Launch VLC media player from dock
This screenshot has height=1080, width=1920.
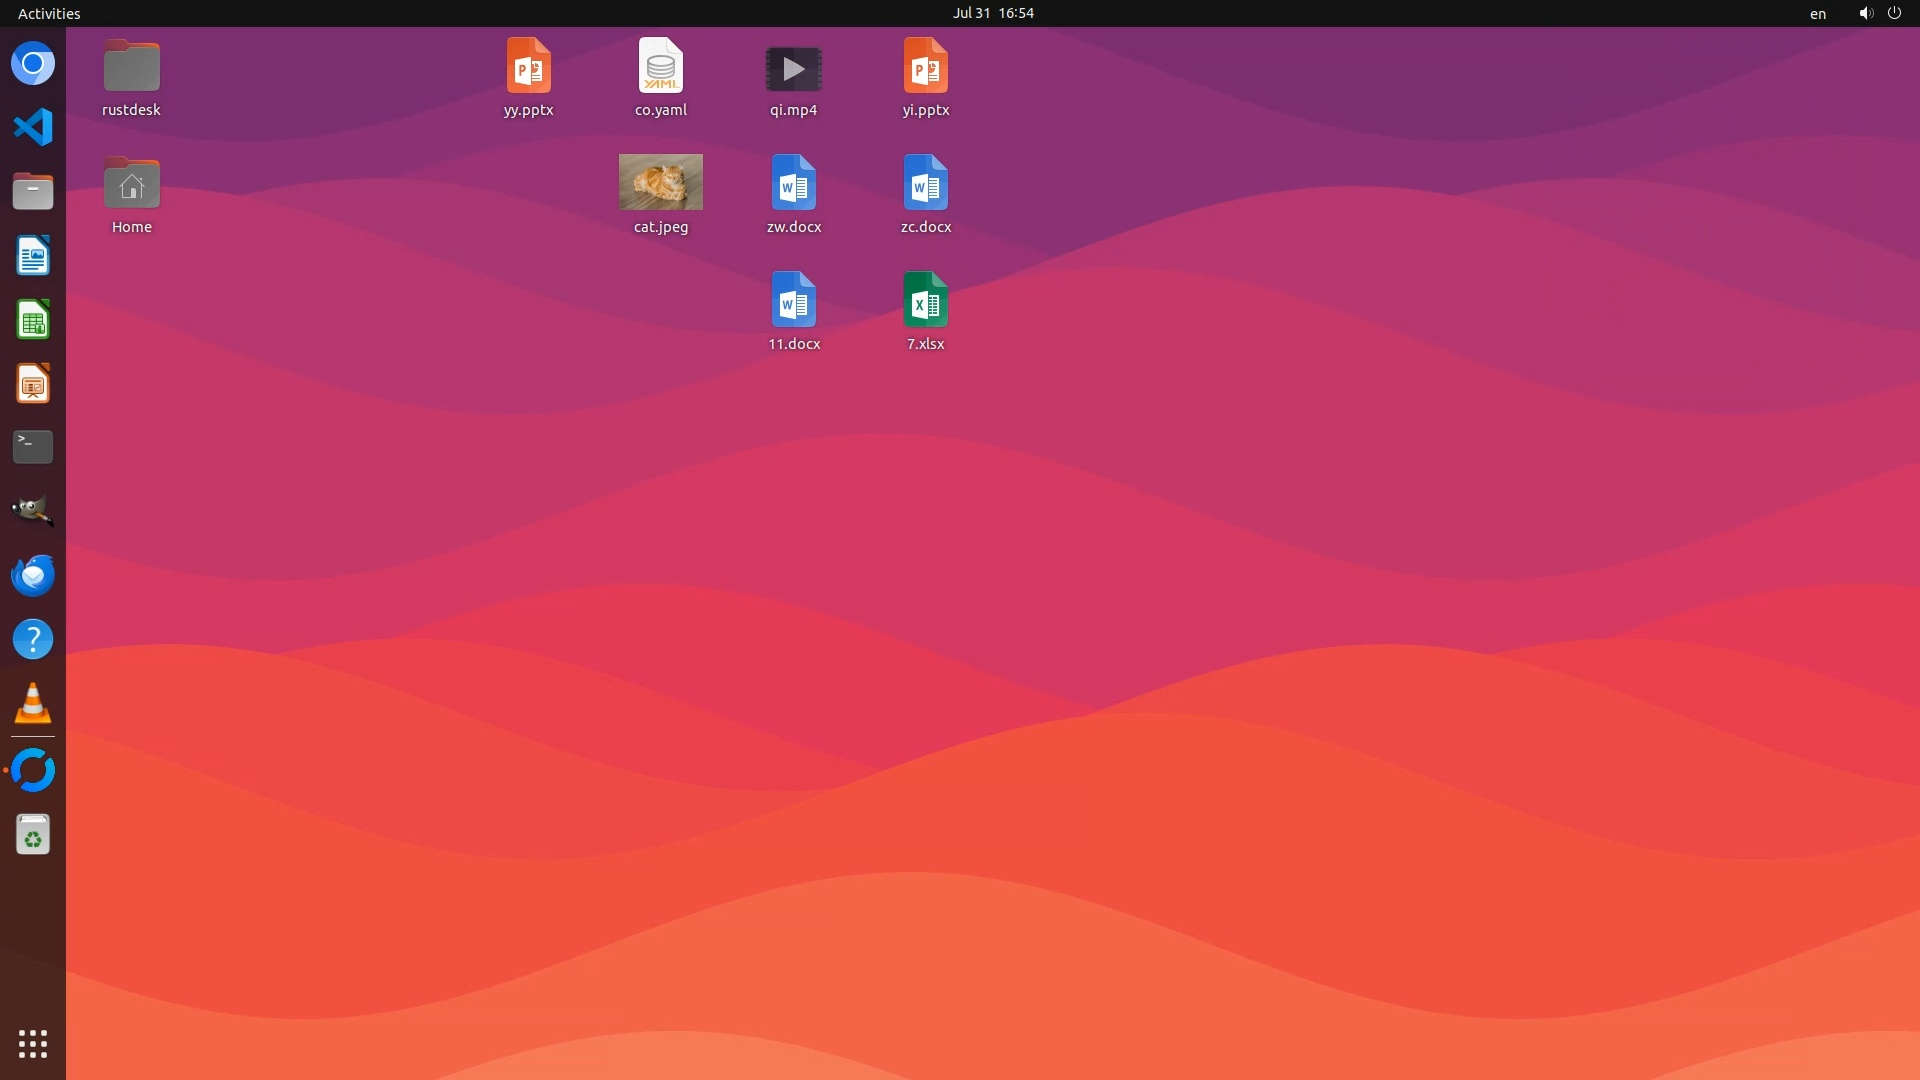tap(33, 703)
